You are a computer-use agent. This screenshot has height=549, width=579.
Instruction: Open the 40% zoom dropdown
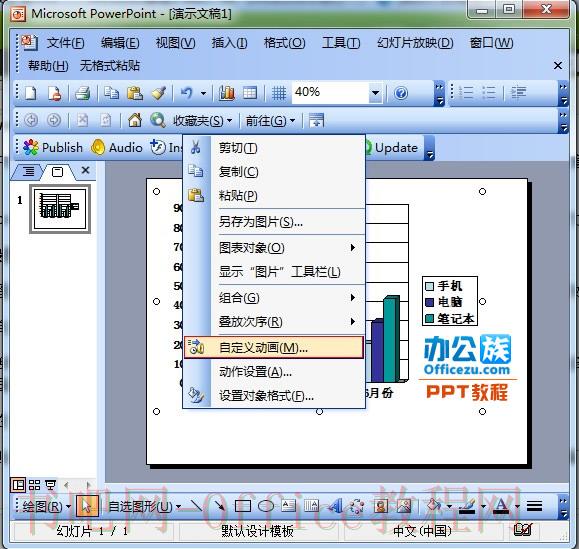point(376,93)
